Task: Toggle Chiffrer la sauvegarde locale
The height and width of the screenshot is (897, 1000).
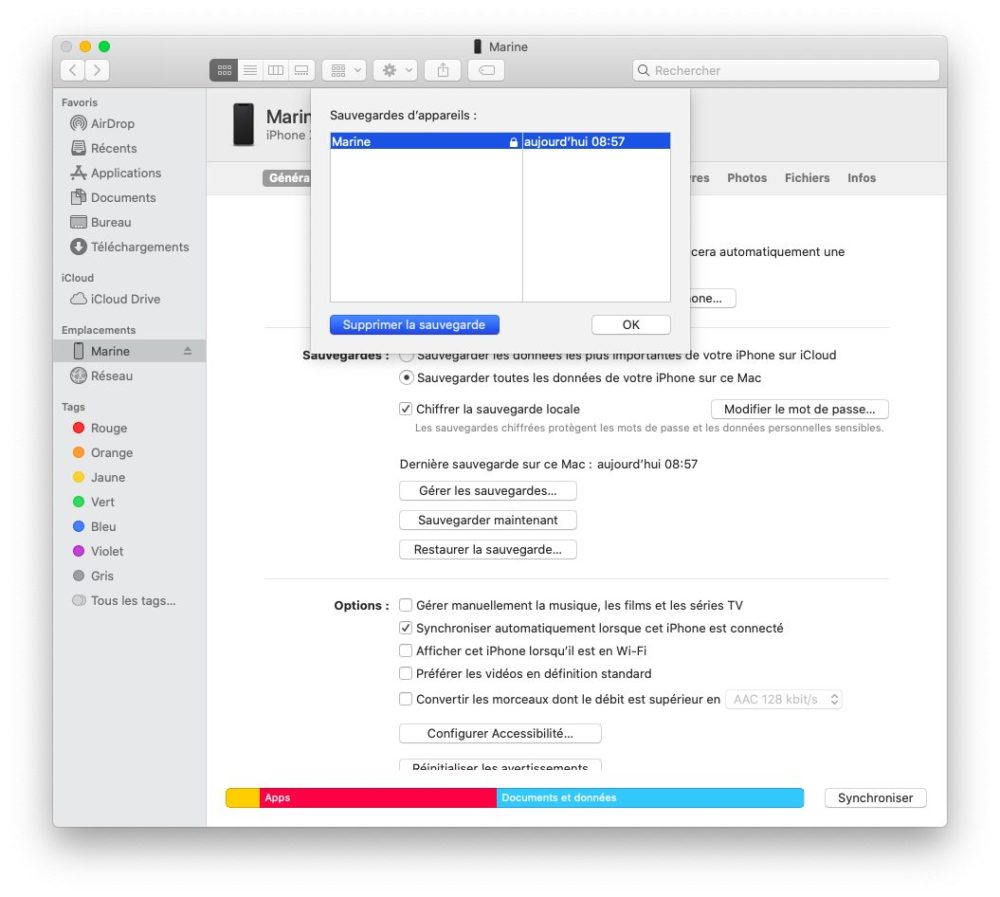Action: click(x=406, y=409)
